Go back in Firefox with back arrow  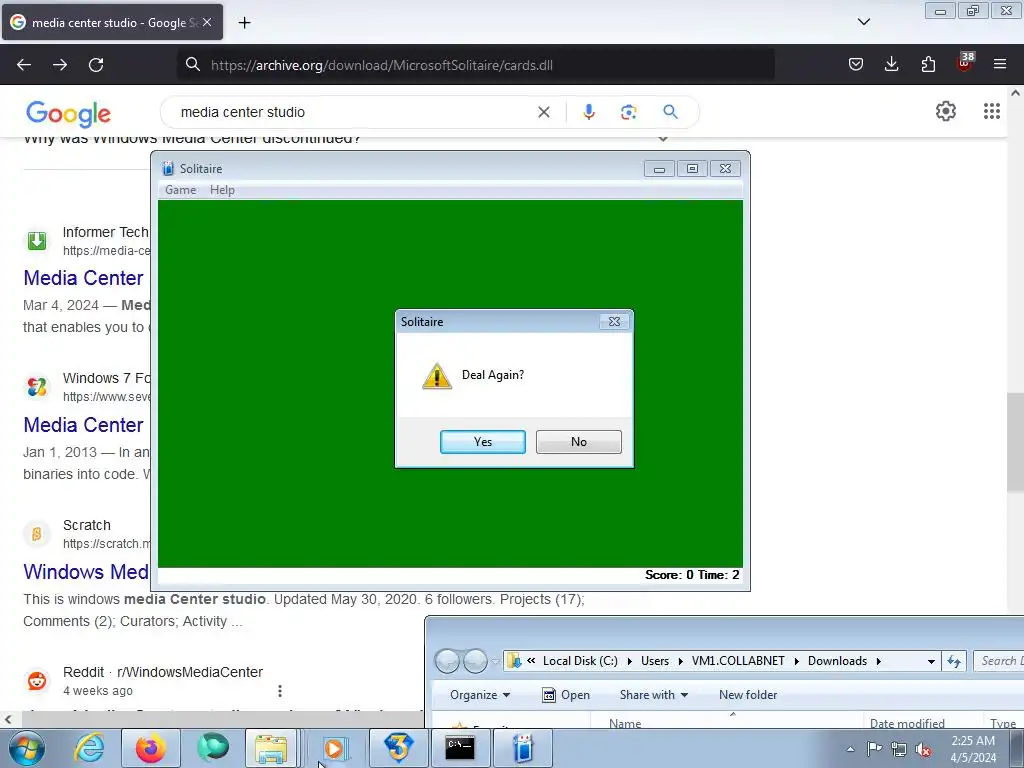[x=24, y=65]
